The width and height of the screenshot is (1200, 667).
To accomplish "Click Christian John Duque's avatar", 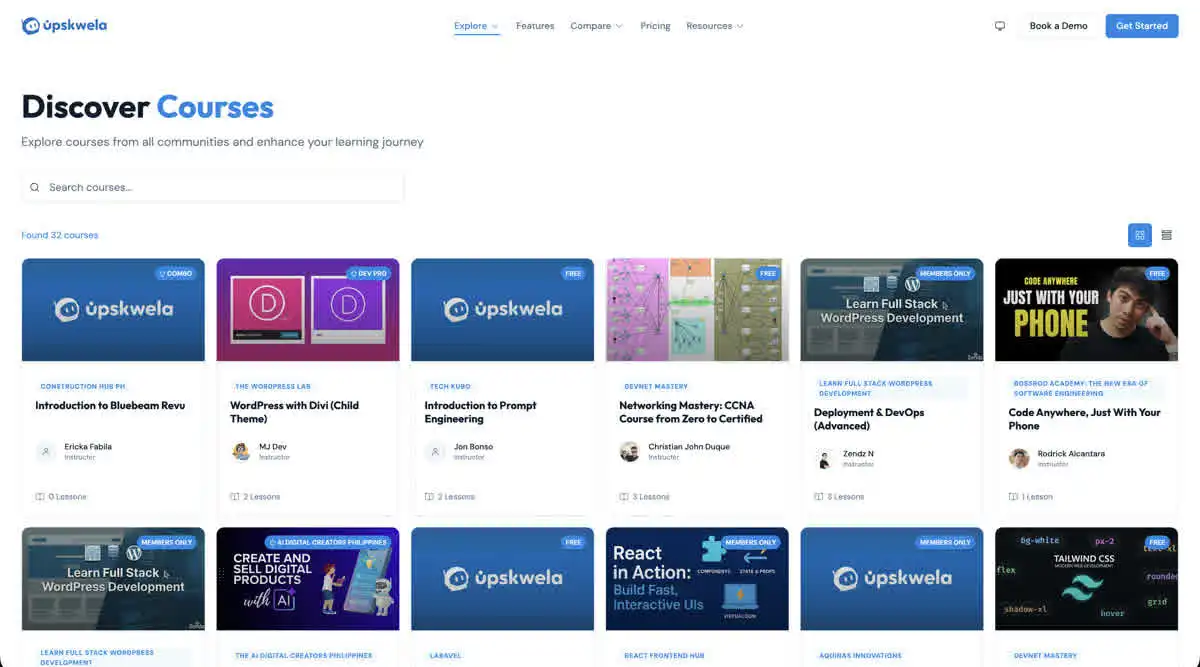I will click(630, 452).
